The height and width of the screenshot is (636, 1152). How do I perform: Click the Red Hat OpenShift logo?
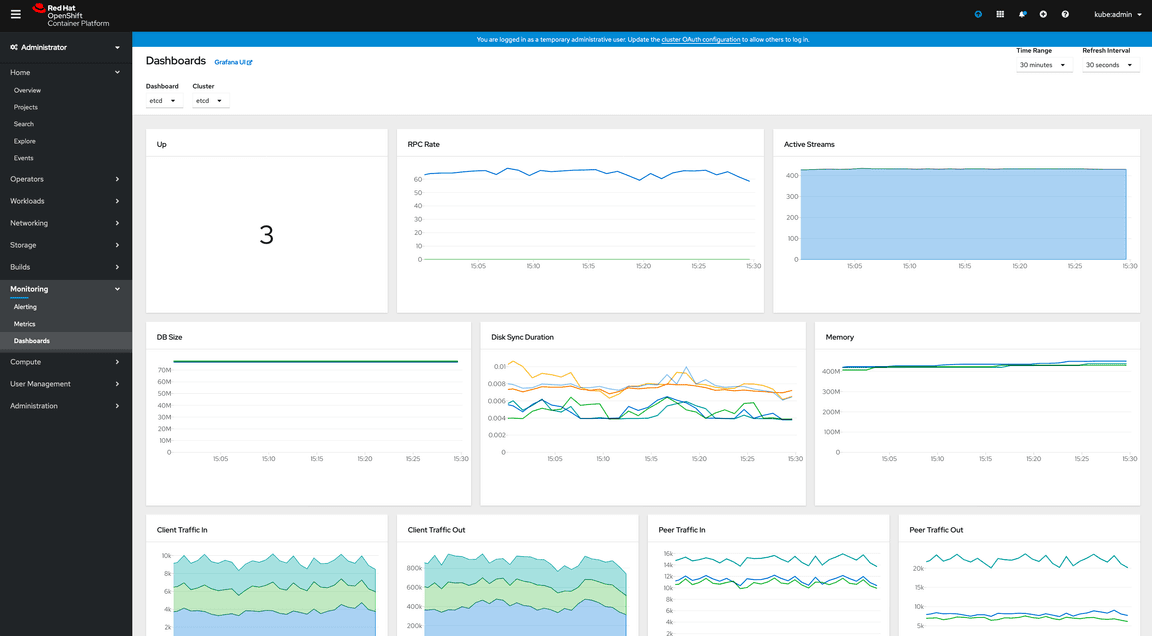(71, 15)
